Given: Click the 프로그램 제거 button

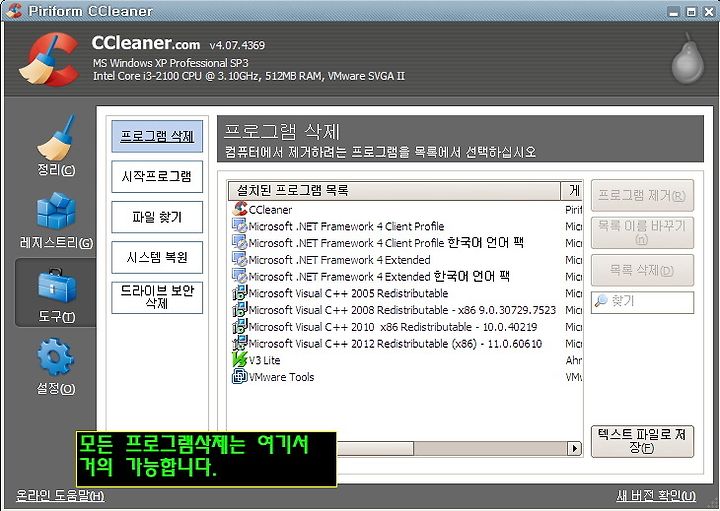Looking at the screenshot, I should point(642,196).
